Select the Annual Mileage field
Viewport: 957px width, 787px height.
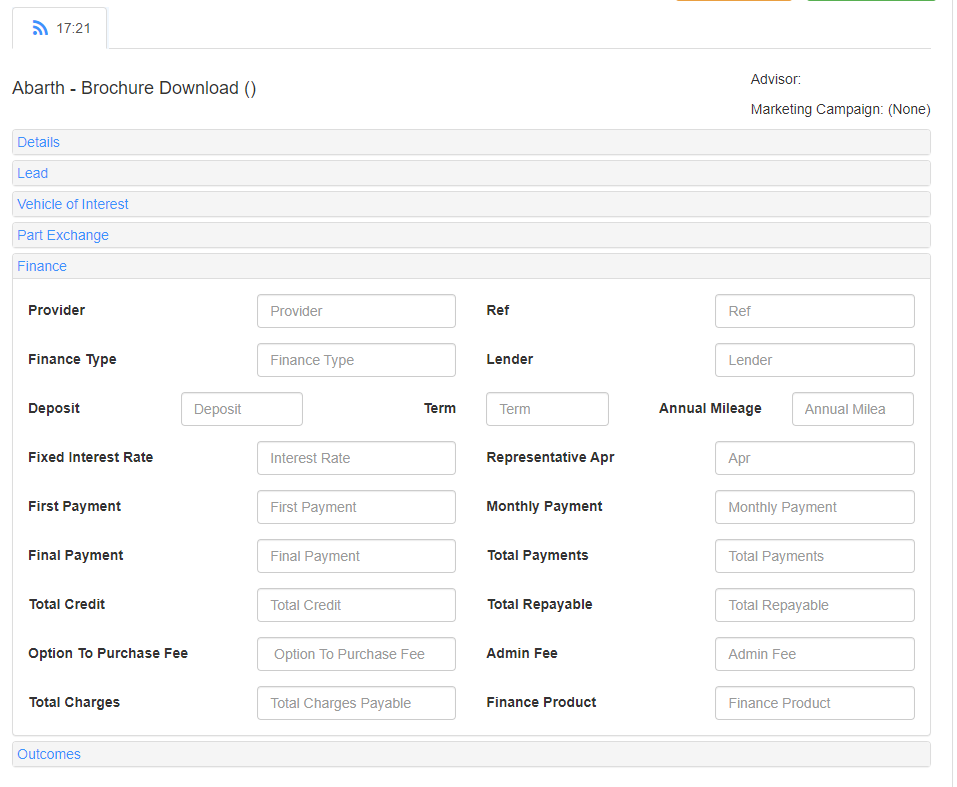(853, 409)
